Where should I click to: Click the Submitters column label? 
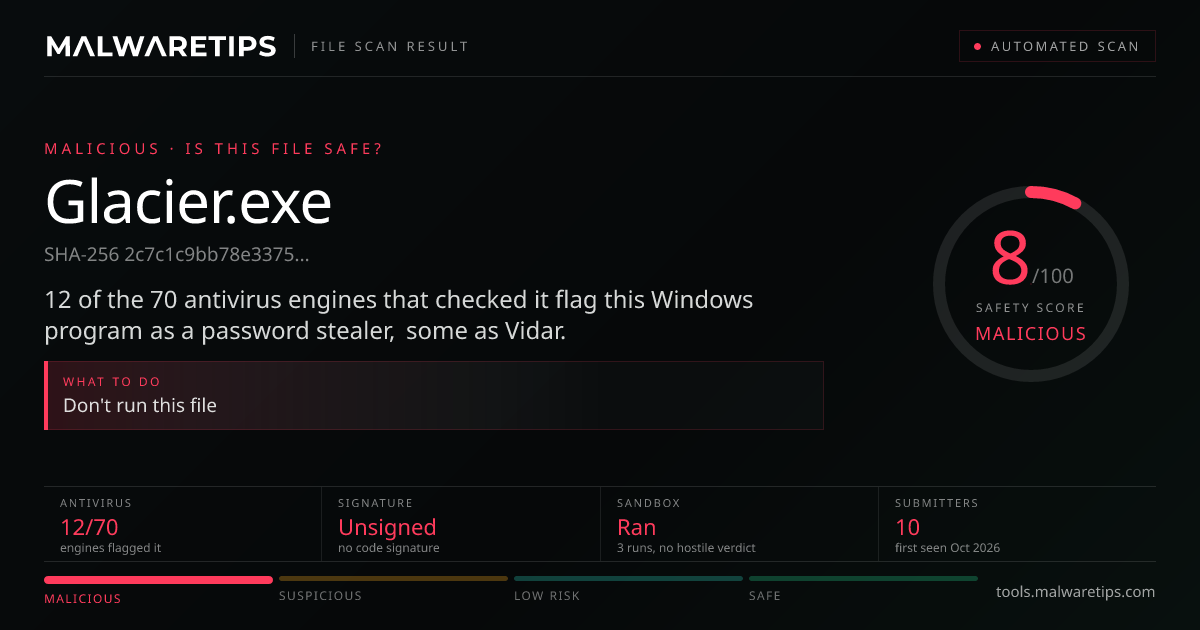937,503
